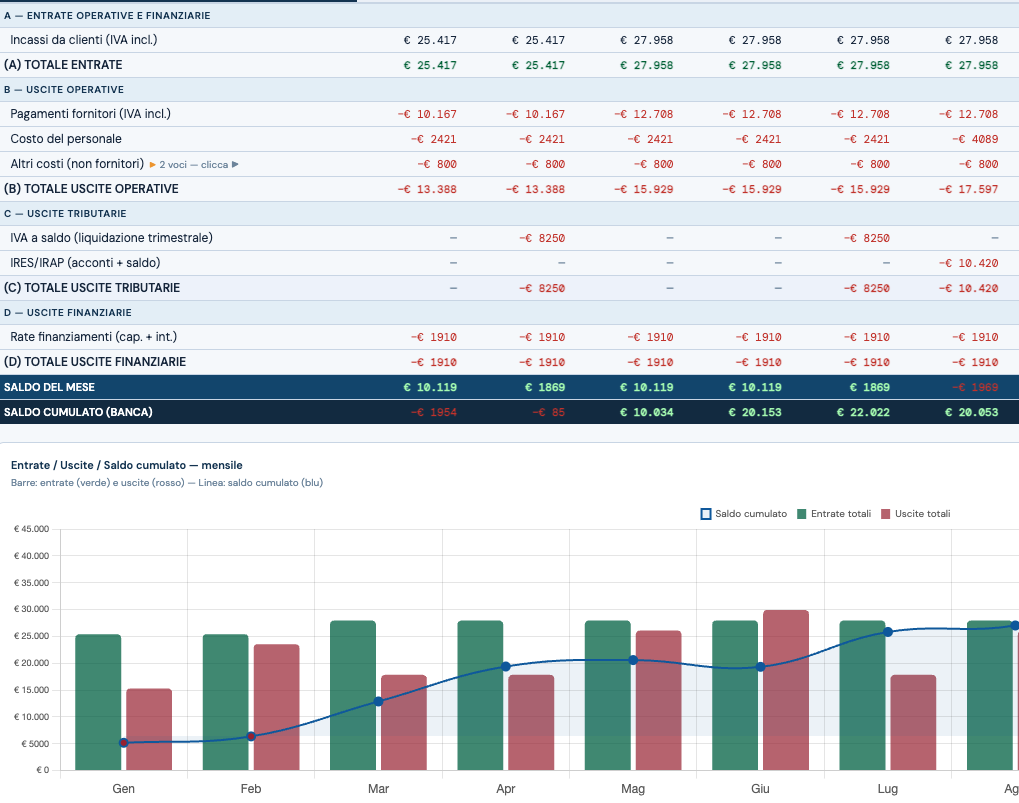Select the "(A) TOTALE ENTRATE" row label

tap(63, 65)
